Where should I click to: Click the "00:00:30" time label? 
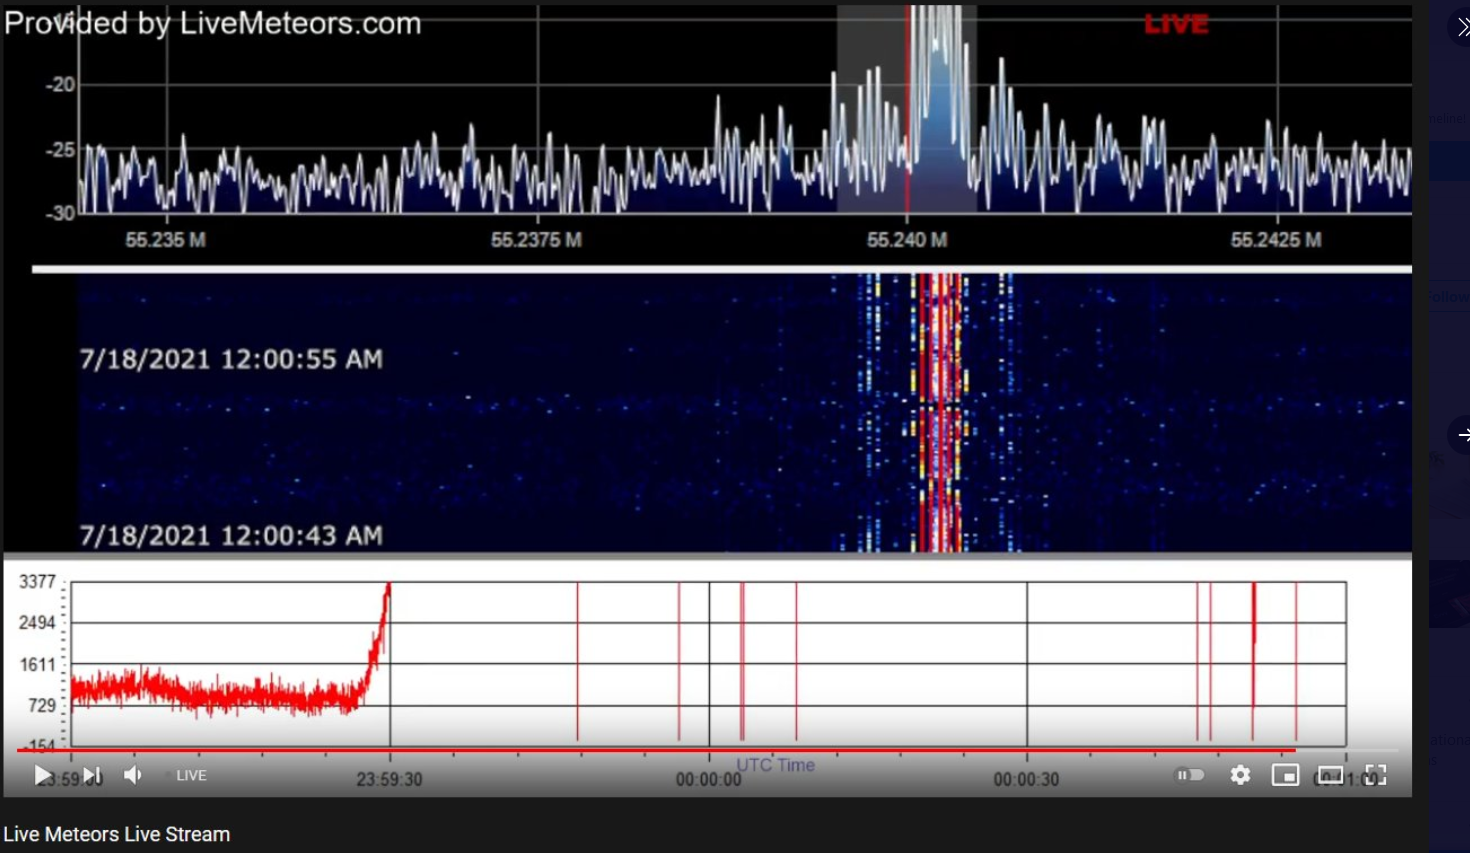(1026, 779)
